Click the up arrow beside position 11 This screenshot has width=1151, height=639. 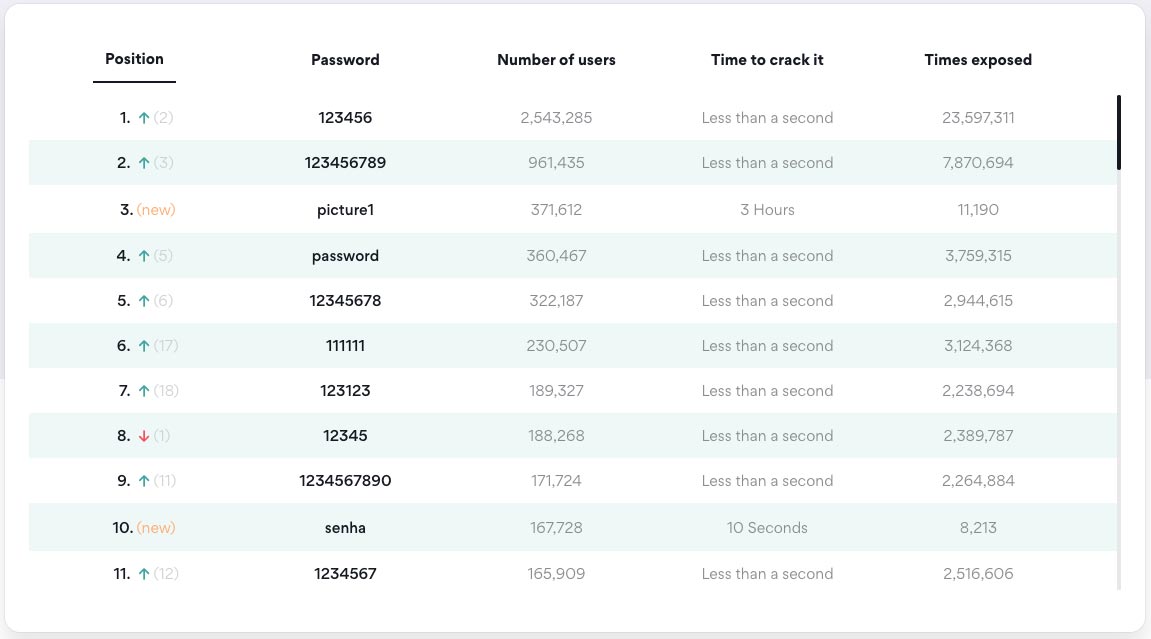(144, 574)
